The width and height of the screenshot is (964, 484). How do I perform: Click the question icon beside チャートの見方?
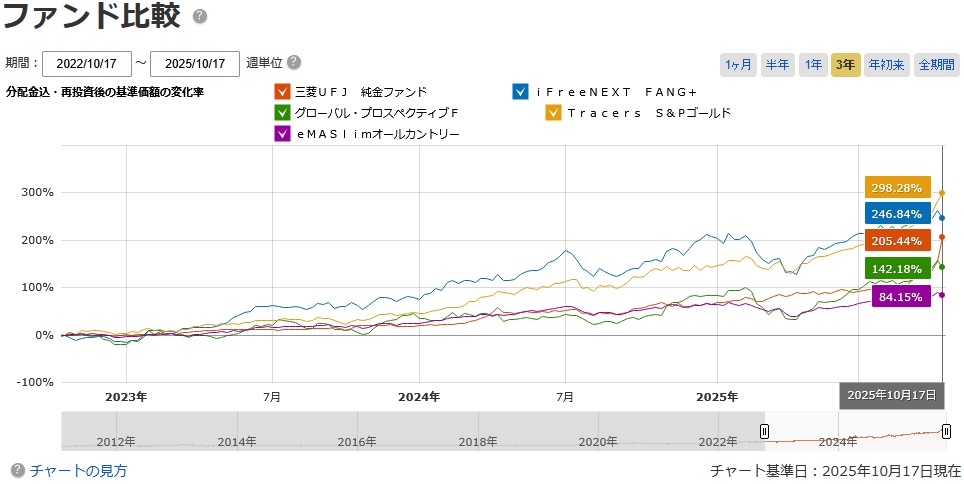(x=17, y=470)
